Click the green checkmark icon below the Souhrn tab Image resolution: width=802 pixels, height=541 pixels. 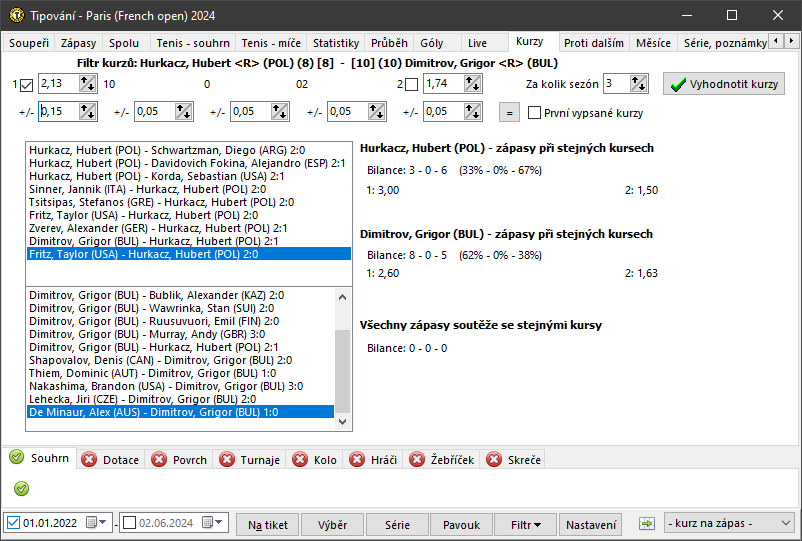tap(22, 488)
